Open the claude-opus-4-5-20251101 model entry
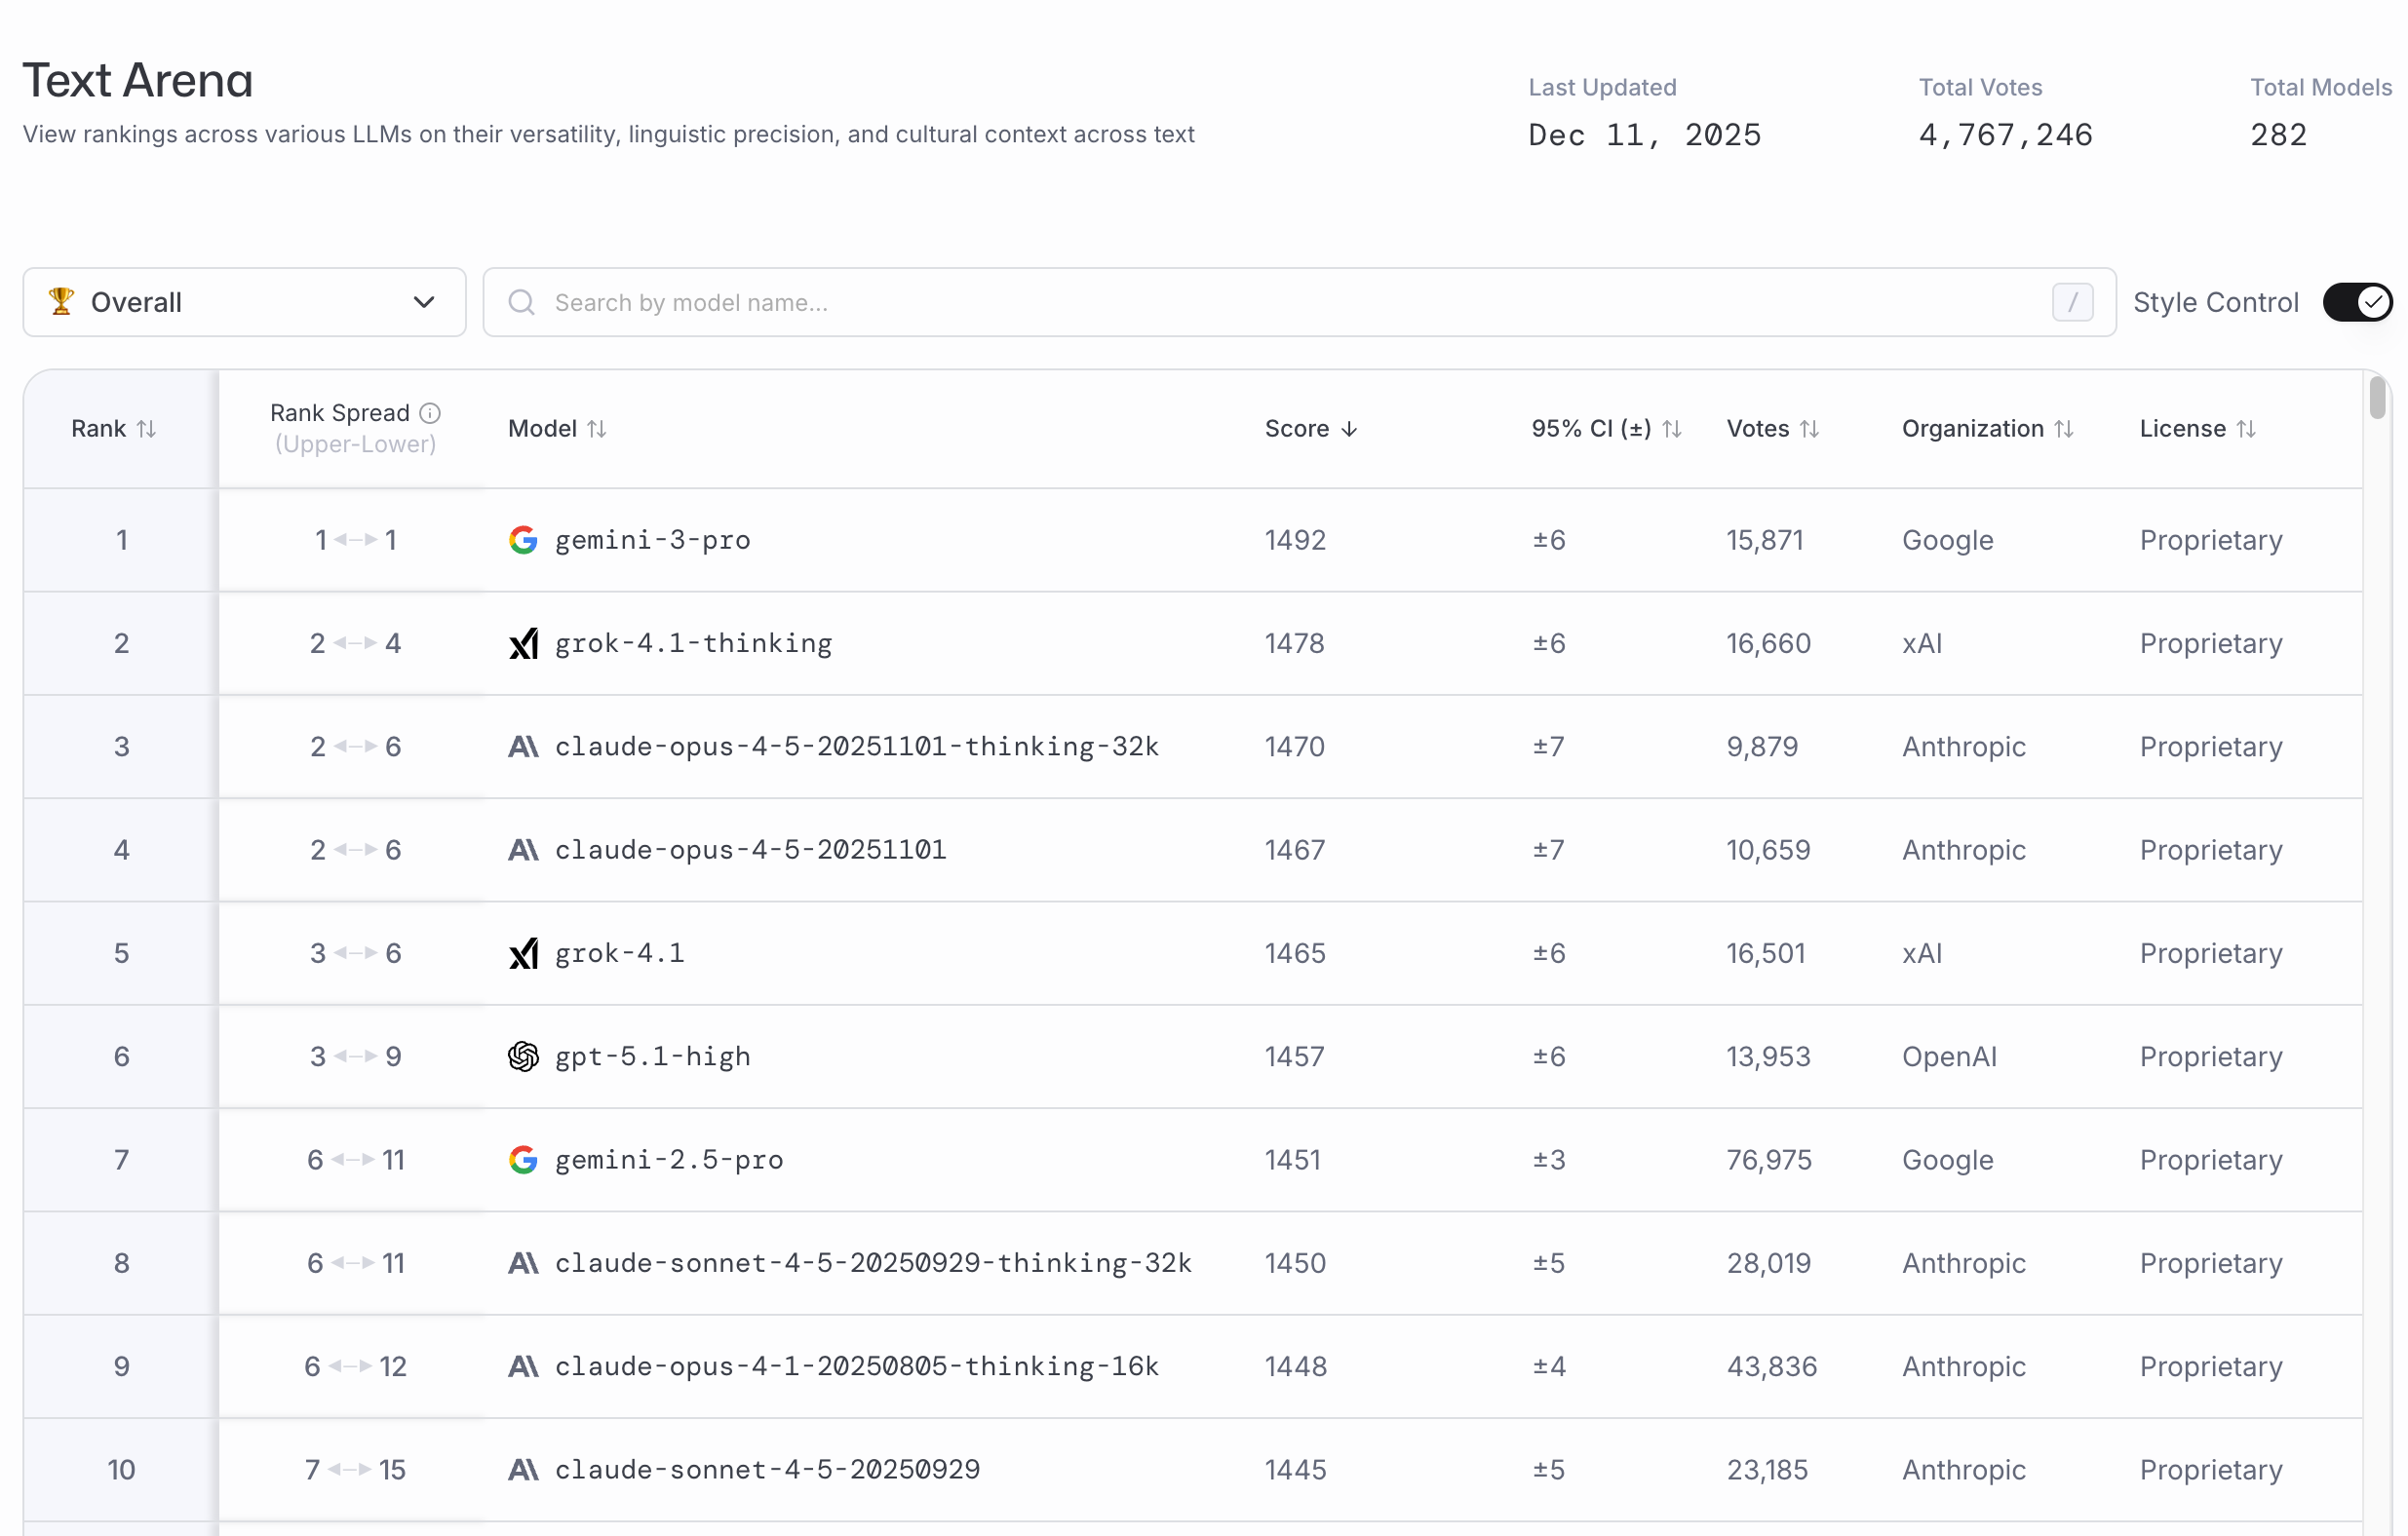 (750, 850)
